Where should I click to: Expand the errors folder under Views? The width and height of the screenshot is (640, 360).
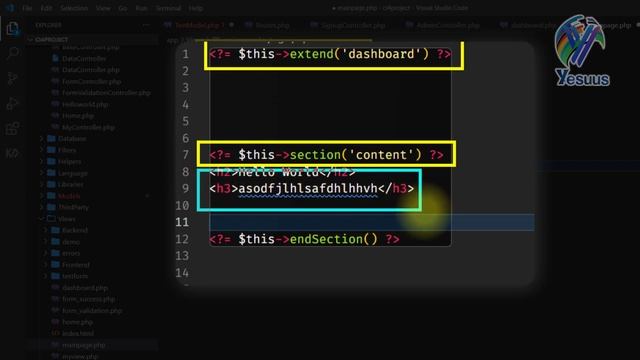click(71, 253)
